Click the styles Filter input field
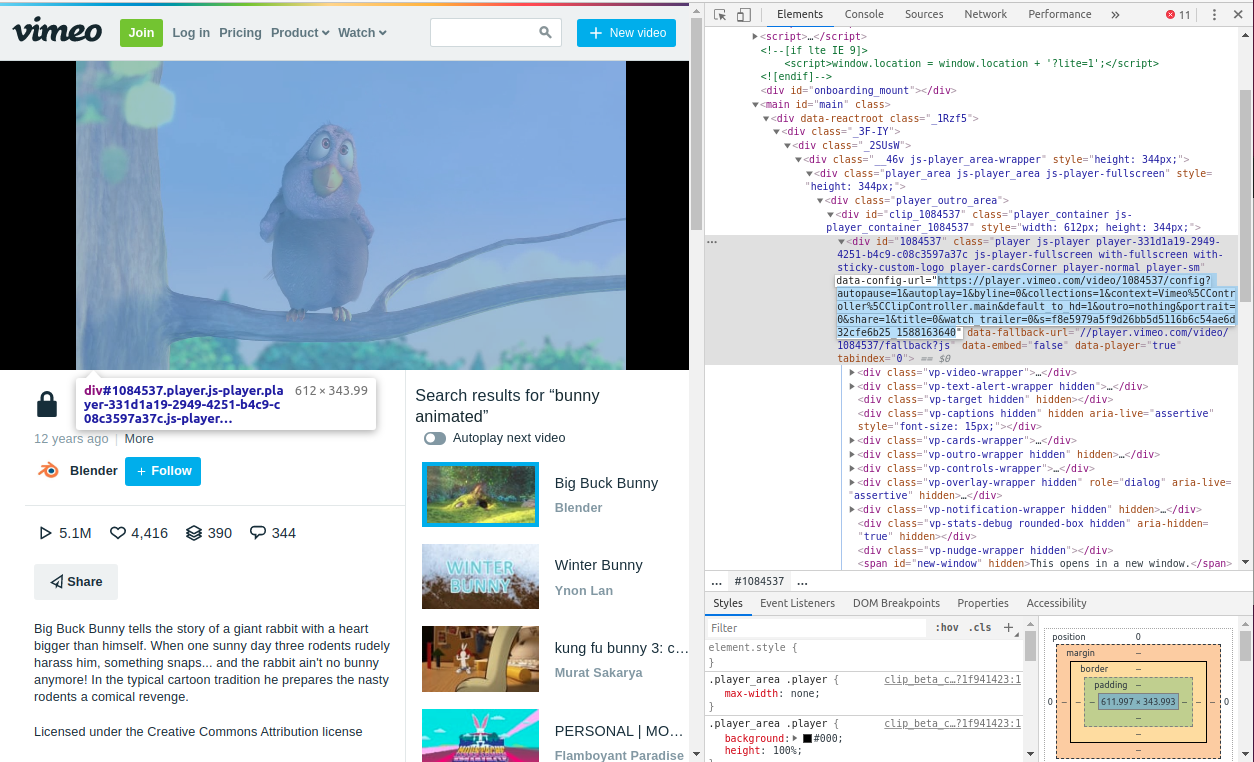This screenshot has height=762, width=1254. 818,628
